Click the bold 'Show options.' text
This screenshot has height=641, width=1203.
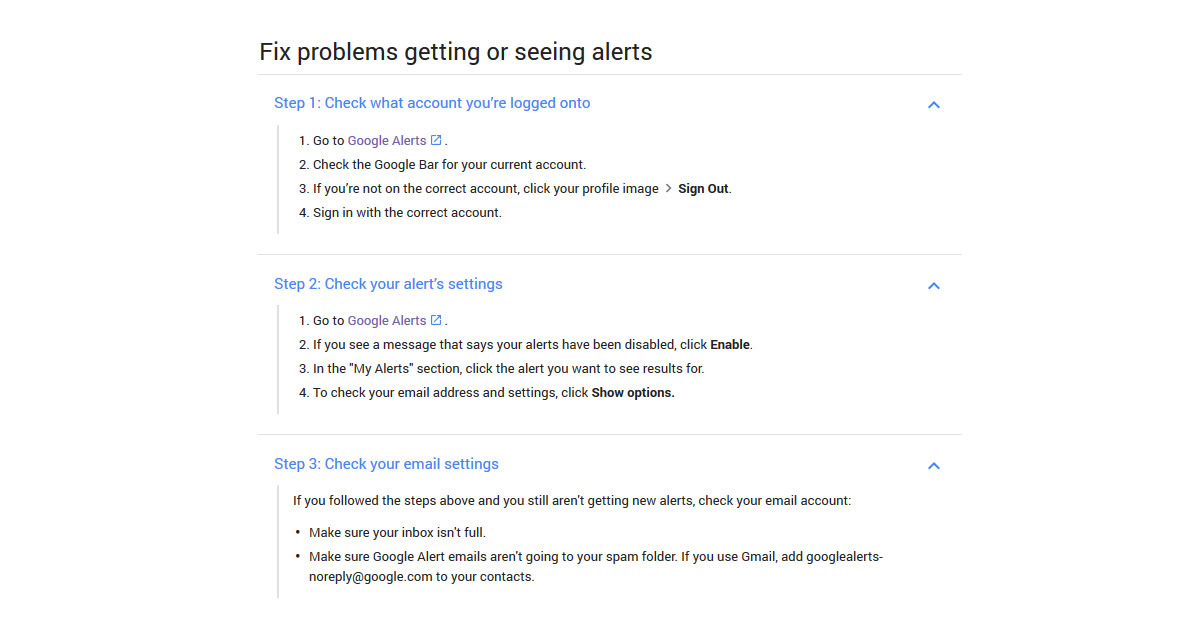click(633, 393)
